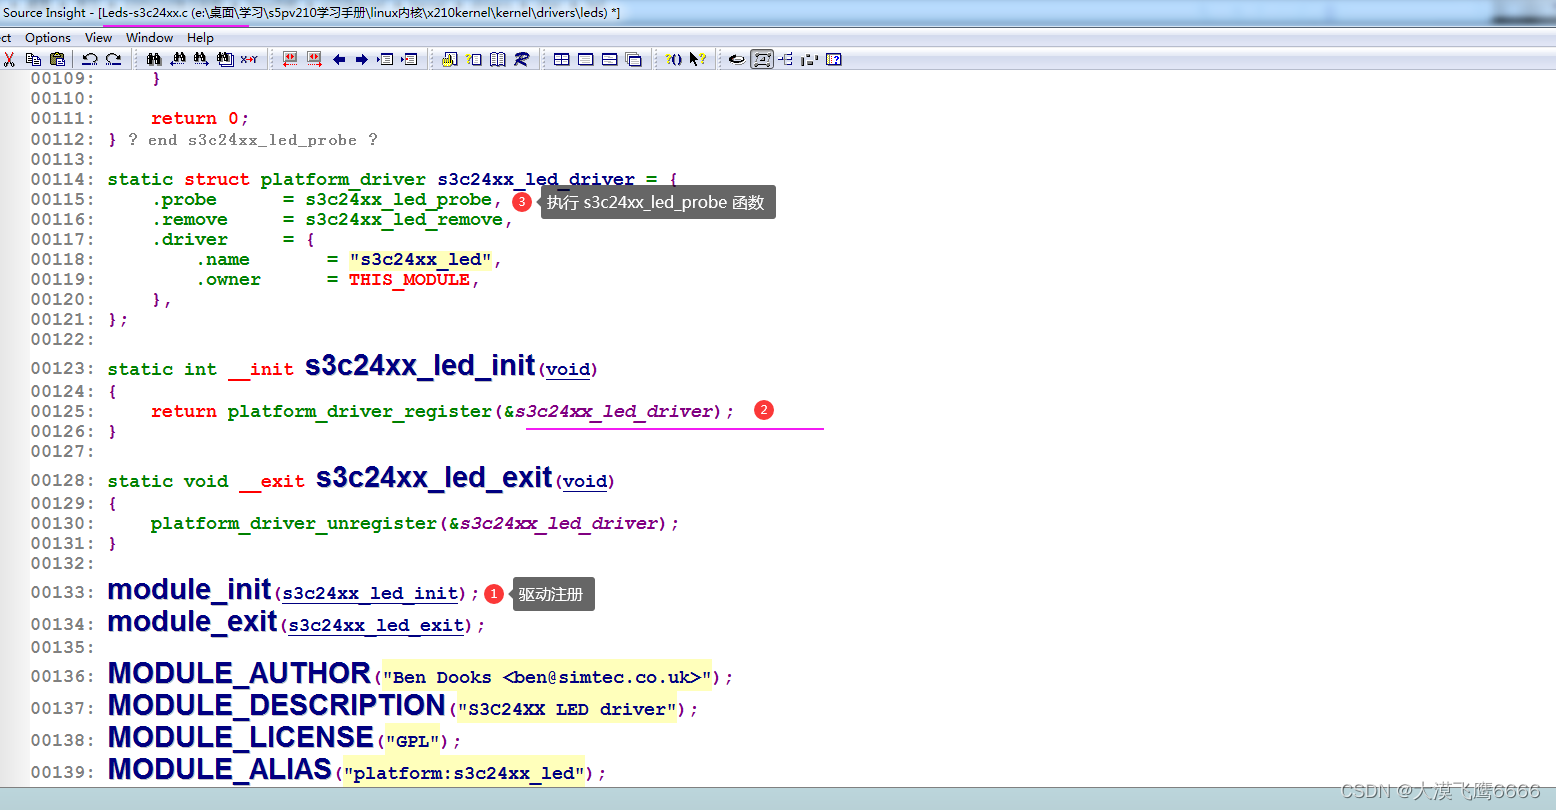Click "return 0;" on line 111

coord(200,118)
